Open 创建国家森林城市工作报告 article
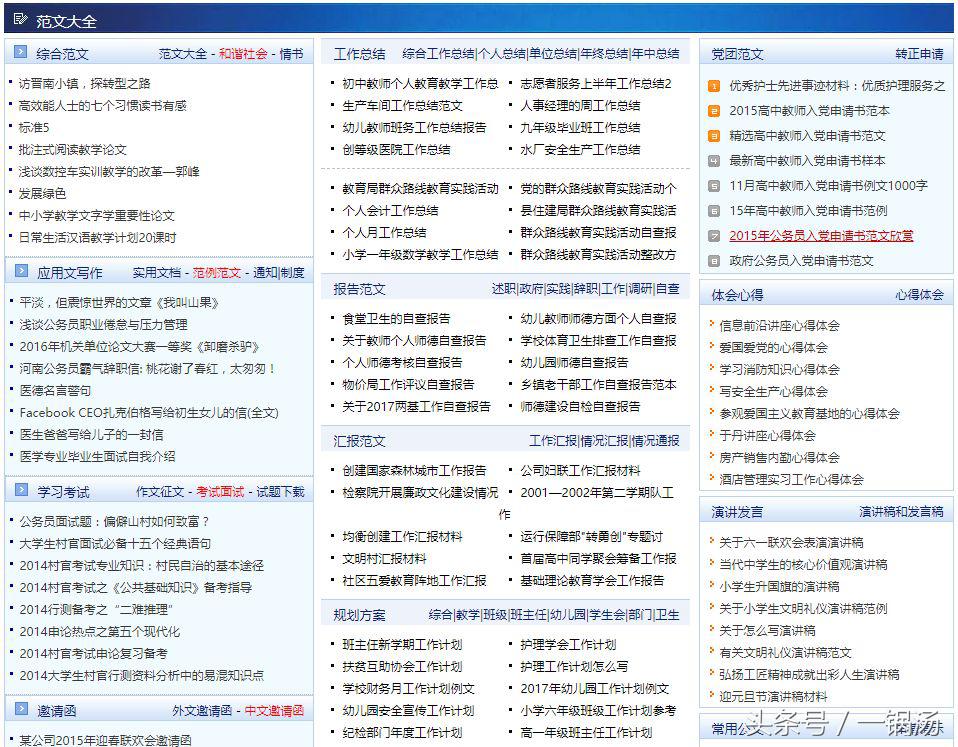Image resolution: width=958 pixels, height=747 pixels. coord(414,470)
